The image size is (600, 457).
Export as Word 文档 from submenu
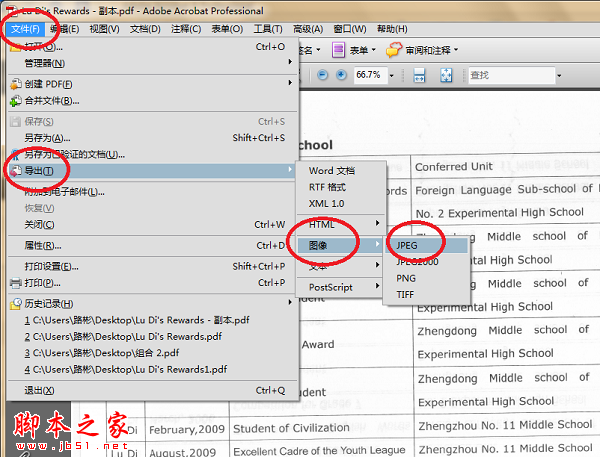341,171
